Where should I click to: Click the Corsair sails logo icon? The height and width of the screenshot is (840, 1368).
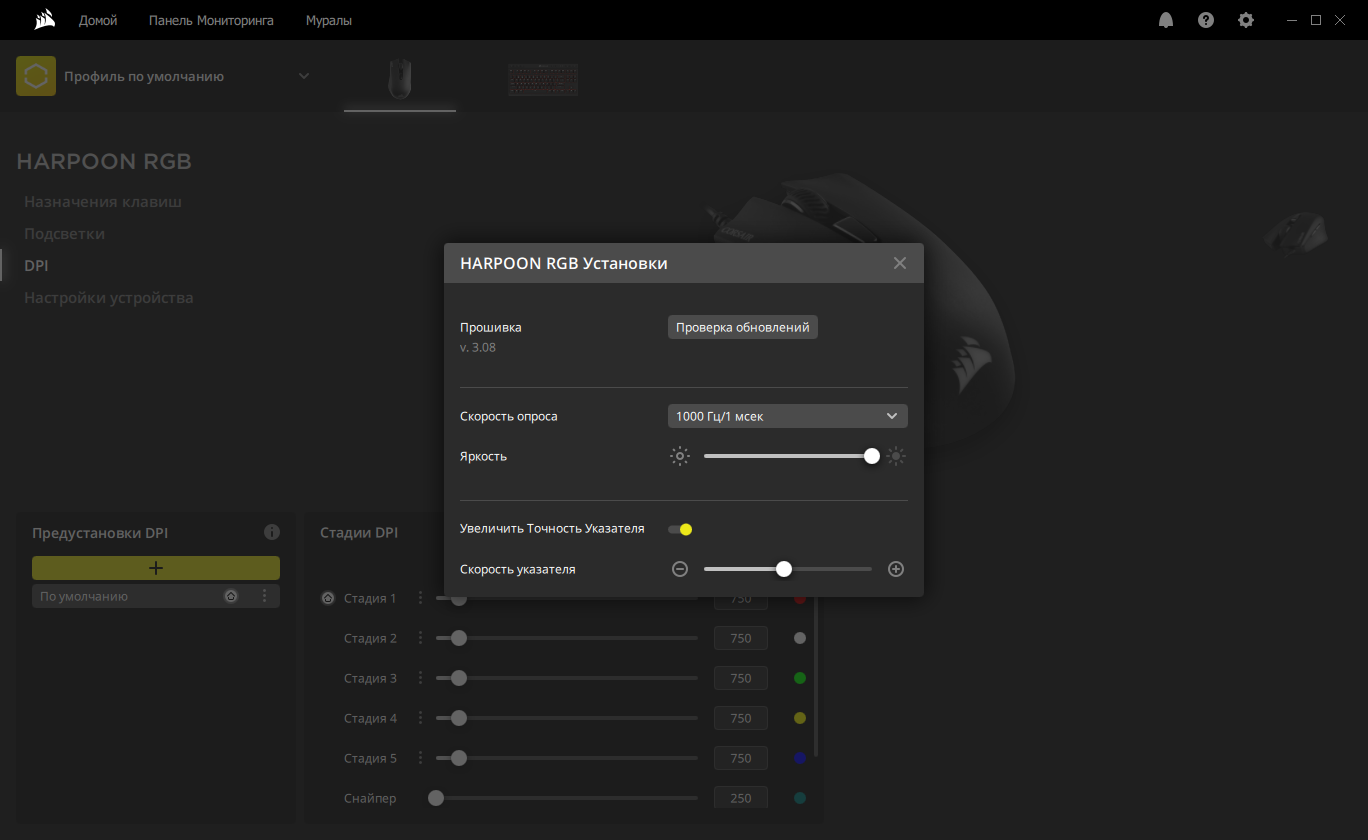click(x=43, y=20)
